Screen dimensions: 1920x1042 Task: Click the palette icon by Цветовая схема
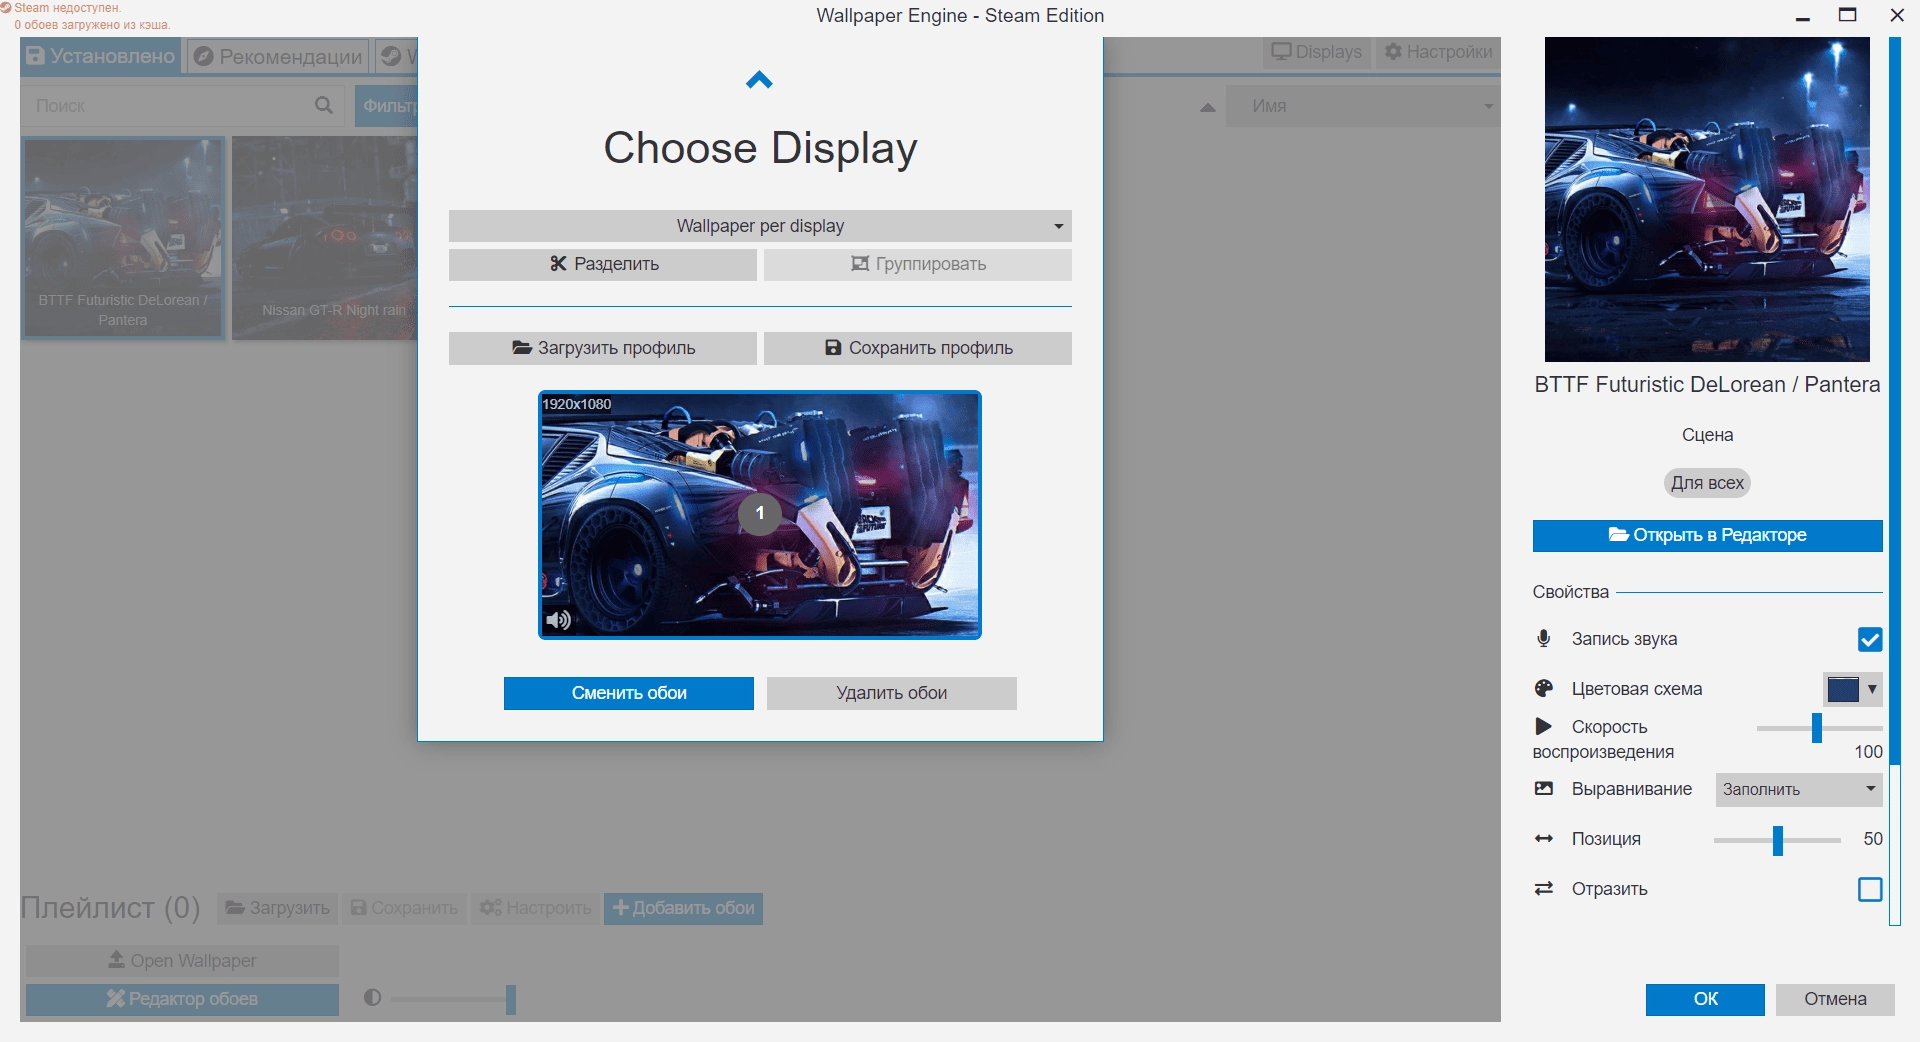coord(1544,688)
